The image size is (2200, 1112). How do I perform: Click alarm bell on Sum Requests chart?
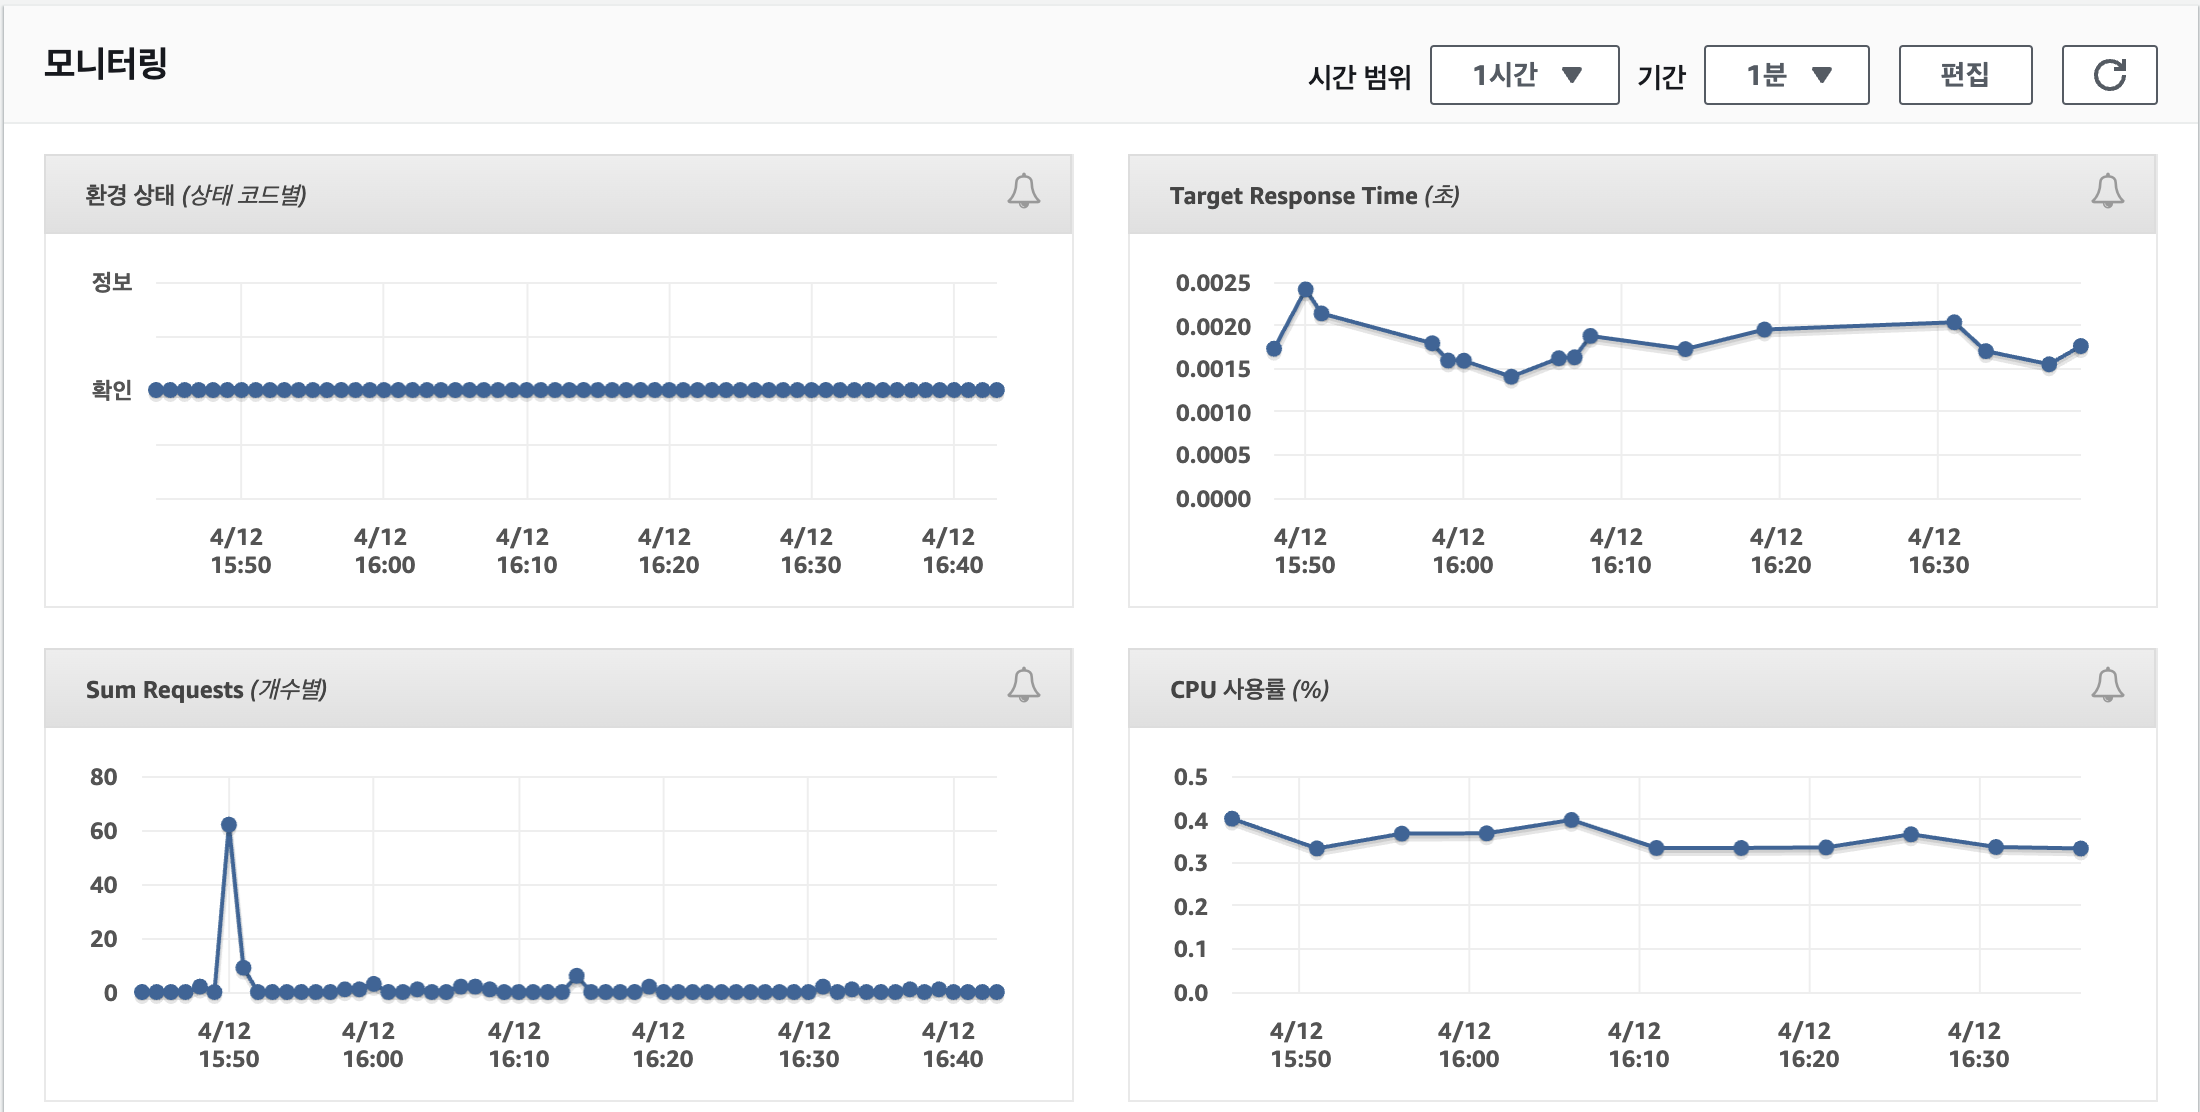(1023, 685)
